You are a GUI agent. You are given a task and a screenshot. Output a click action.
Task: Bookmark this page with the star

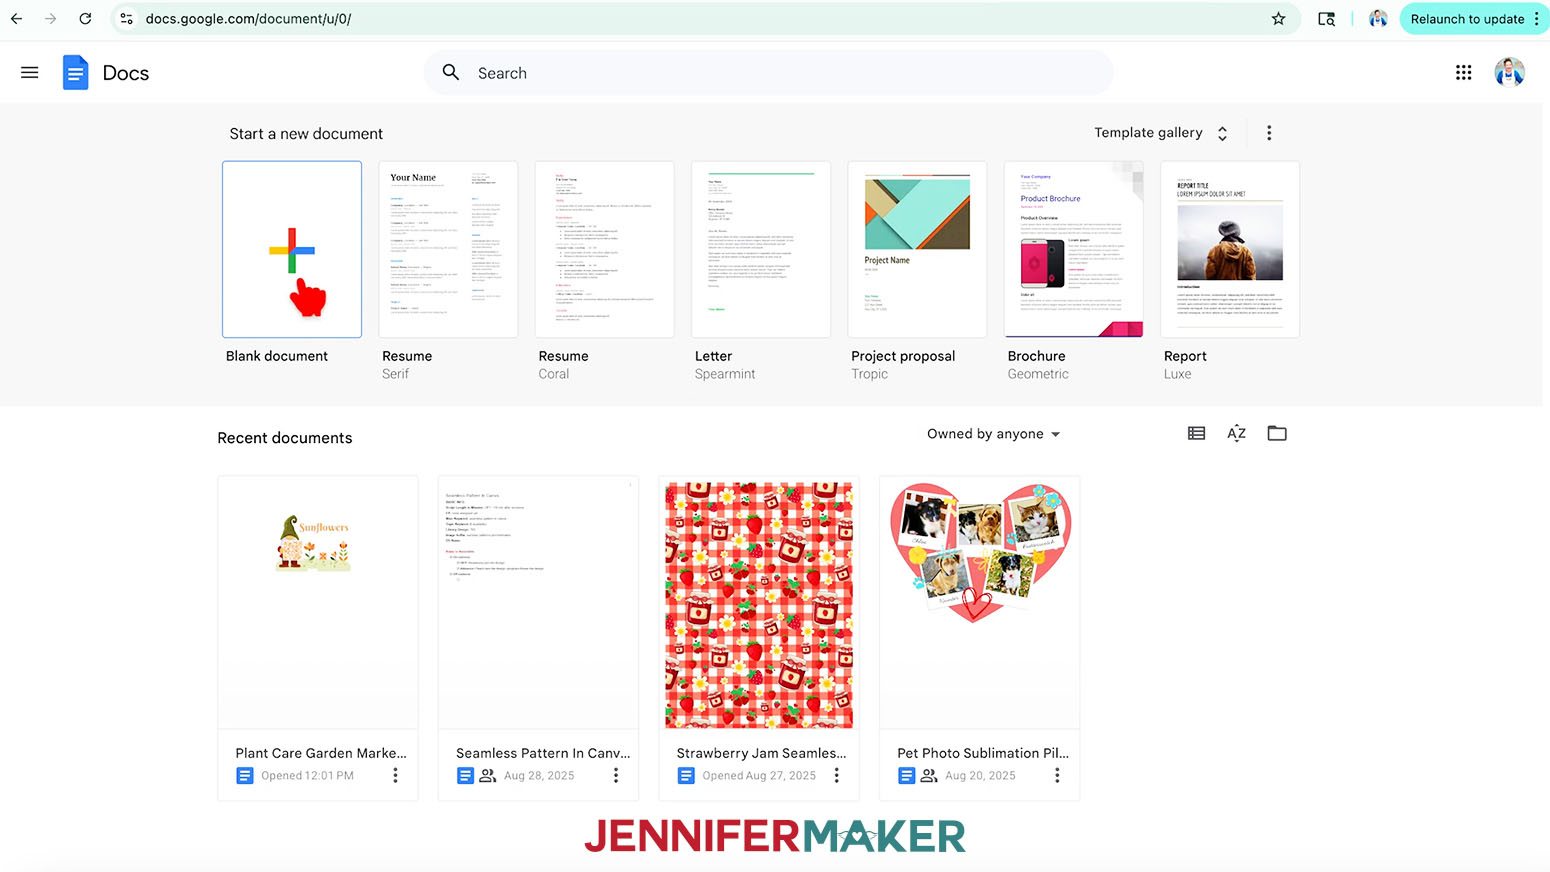coord(1278,19)
